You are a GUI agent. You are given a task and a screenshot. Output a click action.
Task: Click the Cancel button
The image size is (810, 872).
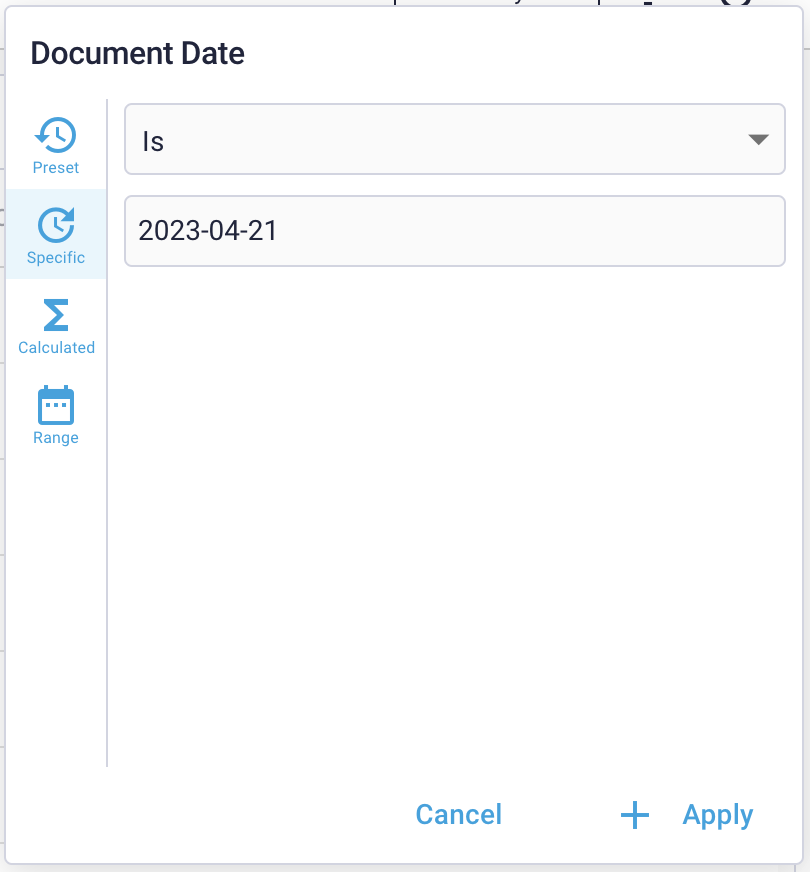pyautogui.click(x=458, y=815)
